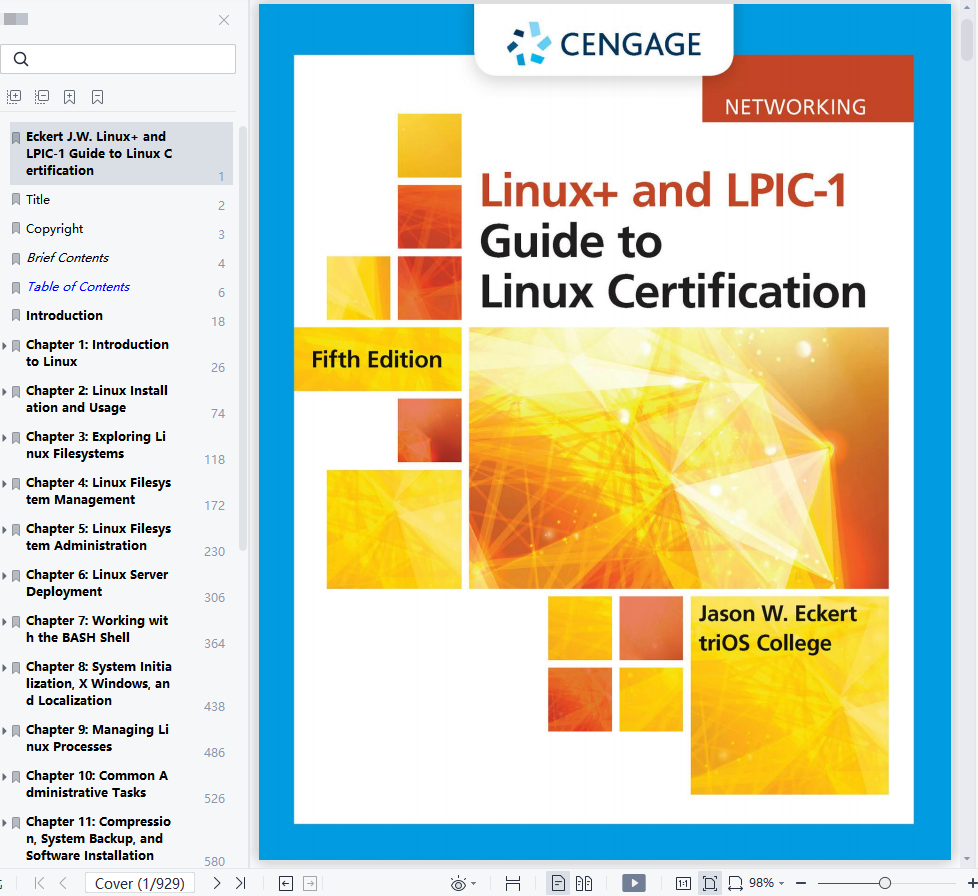This screenshot has height=896, width=978.
Task: Click the zoom in plus button
Action: pyautogui.click(x=972, y=883)
